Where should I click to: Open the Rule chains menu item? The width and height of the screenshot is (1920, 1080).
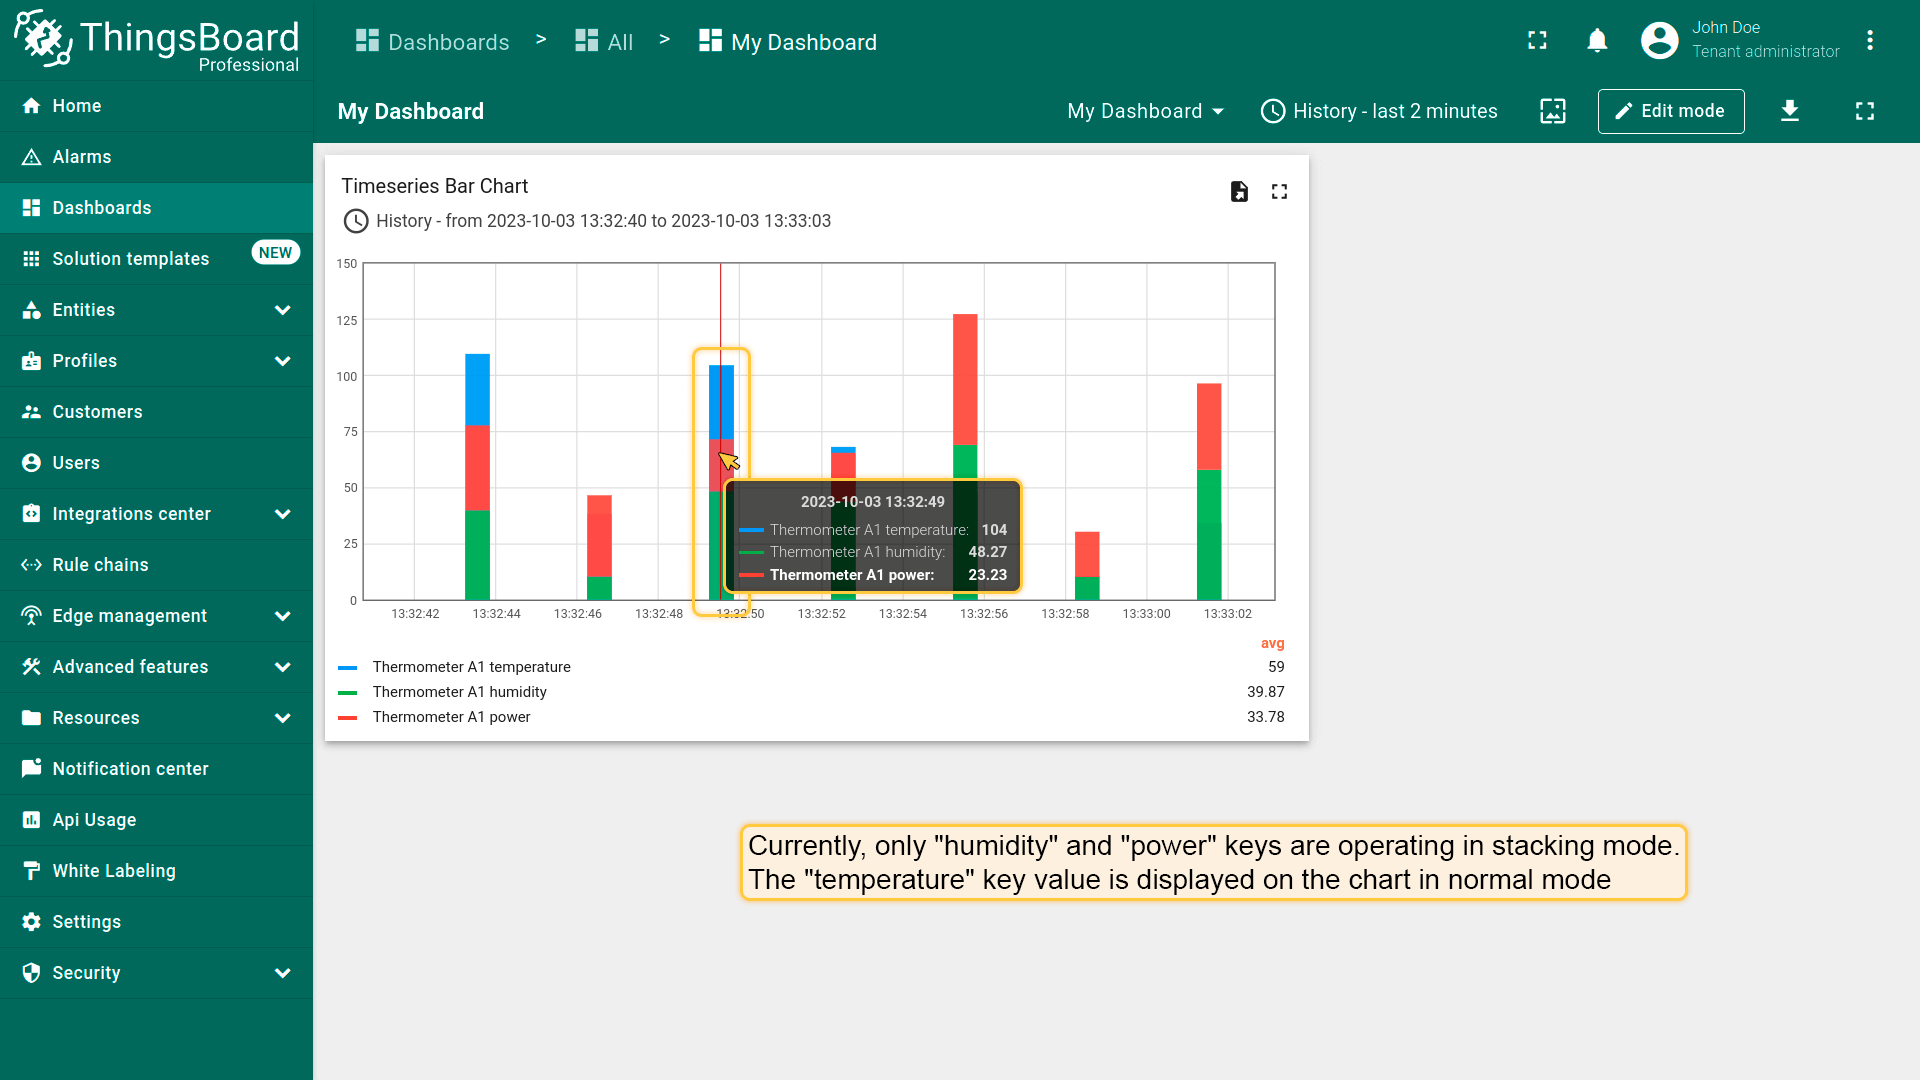click(x=100, y=565)
